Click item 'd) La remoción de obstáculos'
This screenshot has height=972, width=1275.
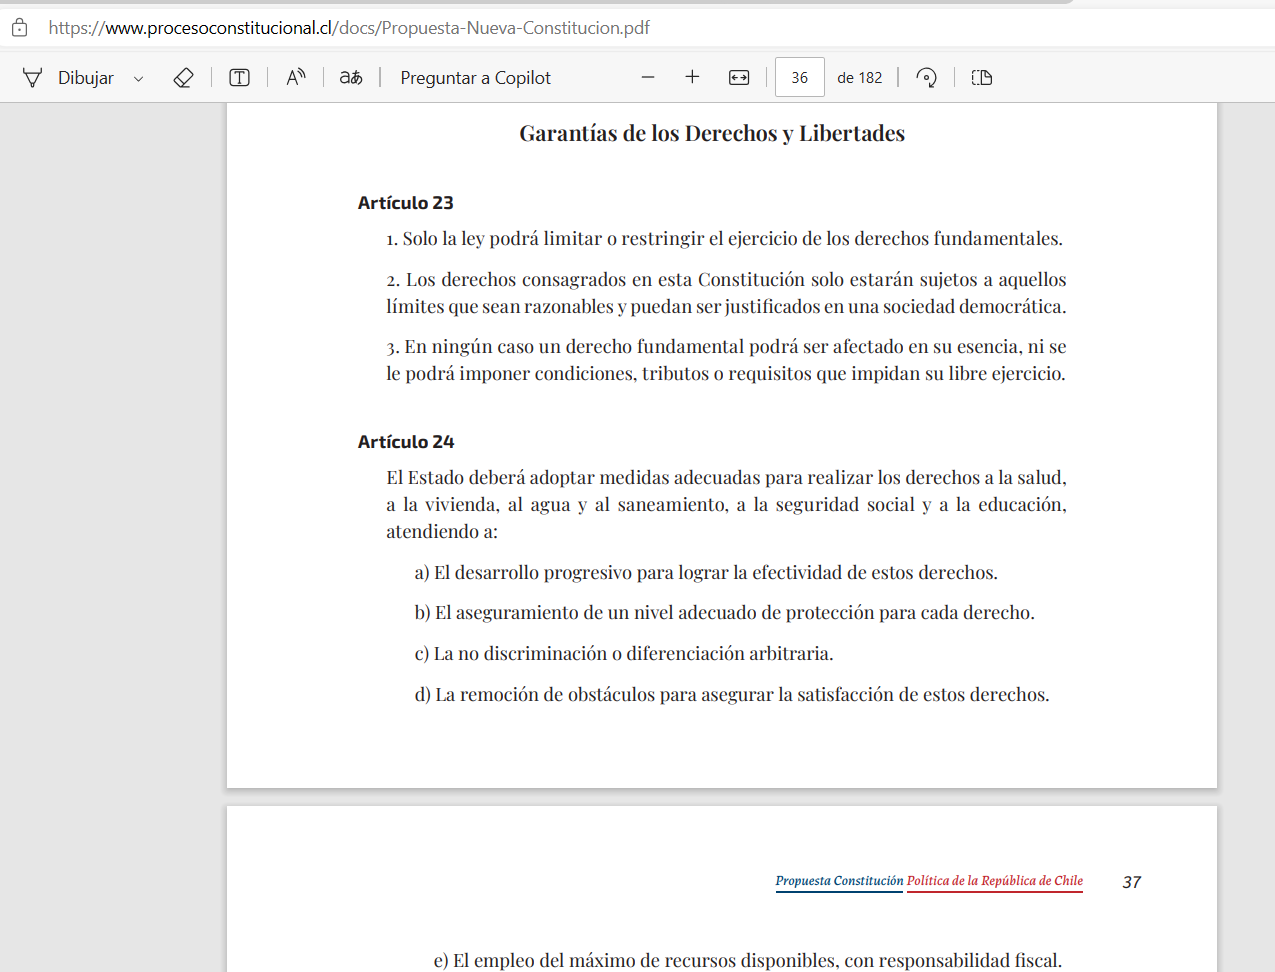pos(732,695)
